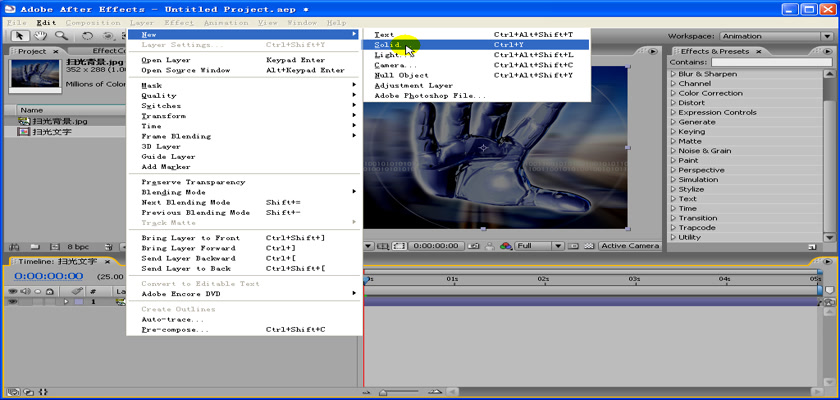Open composition panel options arrow button
Screen dimensions: 840x400
[x=652, y=51]
